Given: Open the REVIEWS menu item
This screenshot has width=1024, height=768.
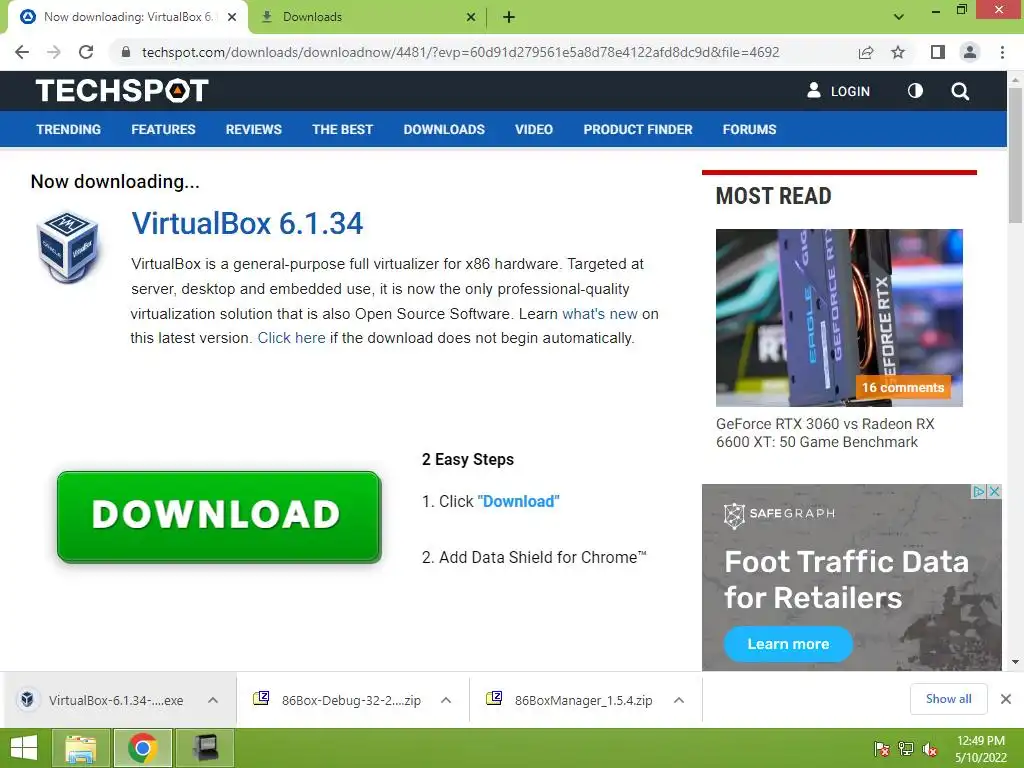Looking at the screenshot, I should click(253, 129).
